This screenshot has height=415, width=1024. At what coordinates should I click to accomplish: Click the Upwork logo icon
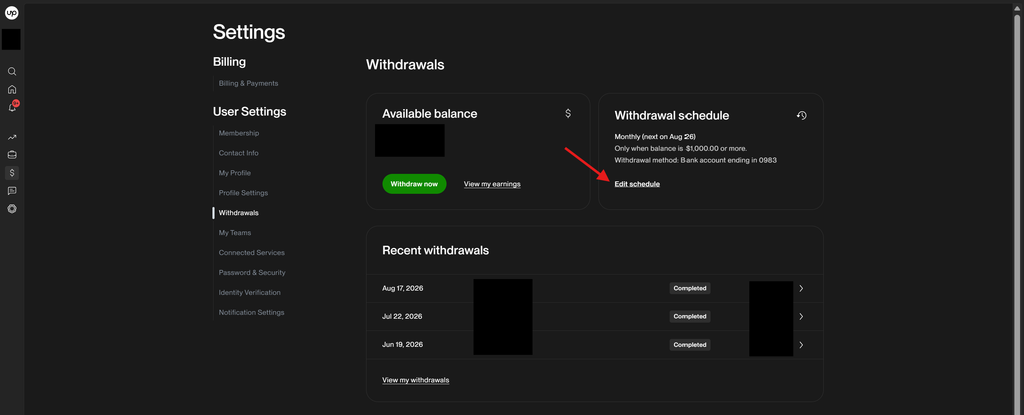coord(12,12)
